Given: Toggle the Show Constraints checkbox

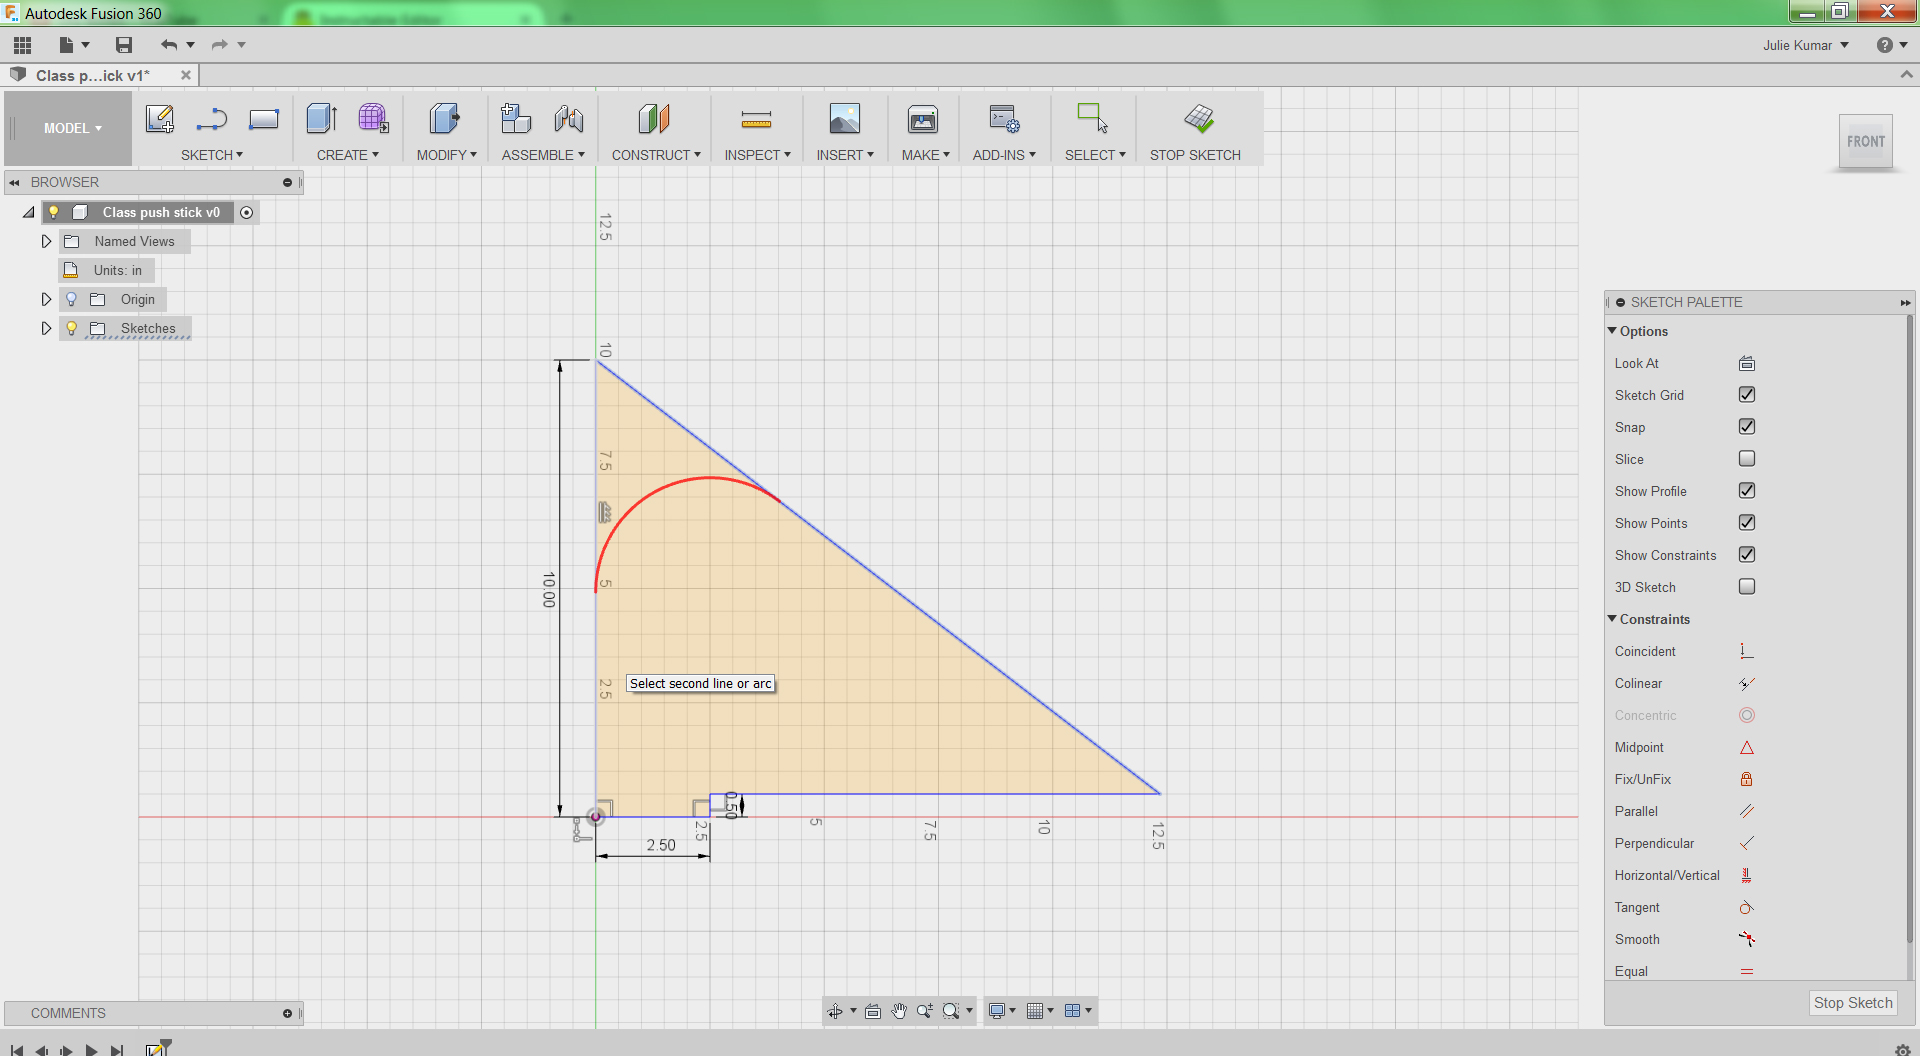Looking at the screenshot, I should (1747, 555).
